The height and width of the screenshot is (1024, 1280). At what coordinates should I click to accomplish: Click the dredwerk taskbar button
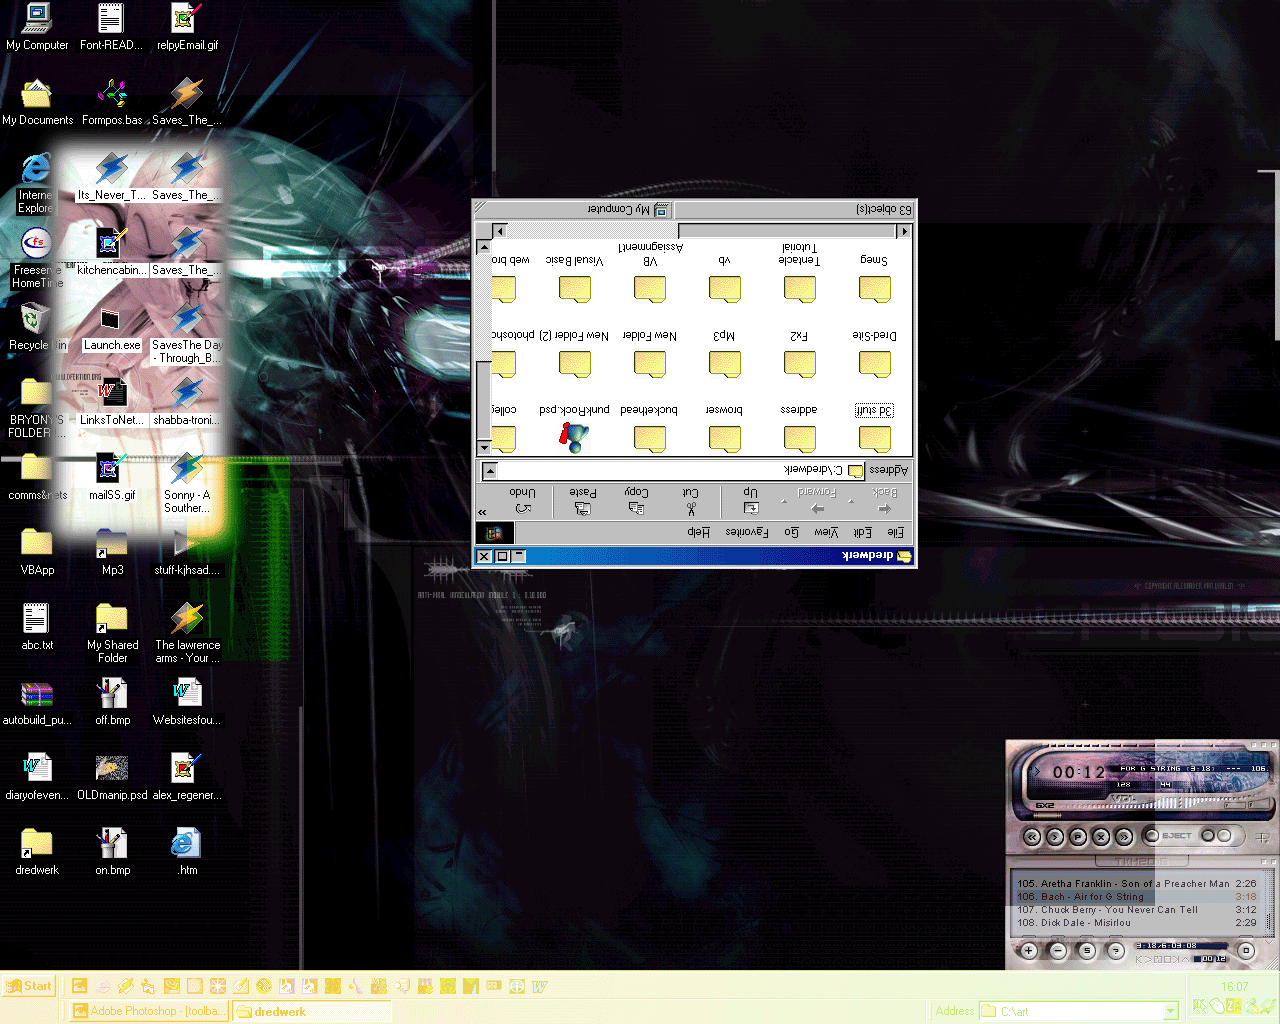point(311,1011)
